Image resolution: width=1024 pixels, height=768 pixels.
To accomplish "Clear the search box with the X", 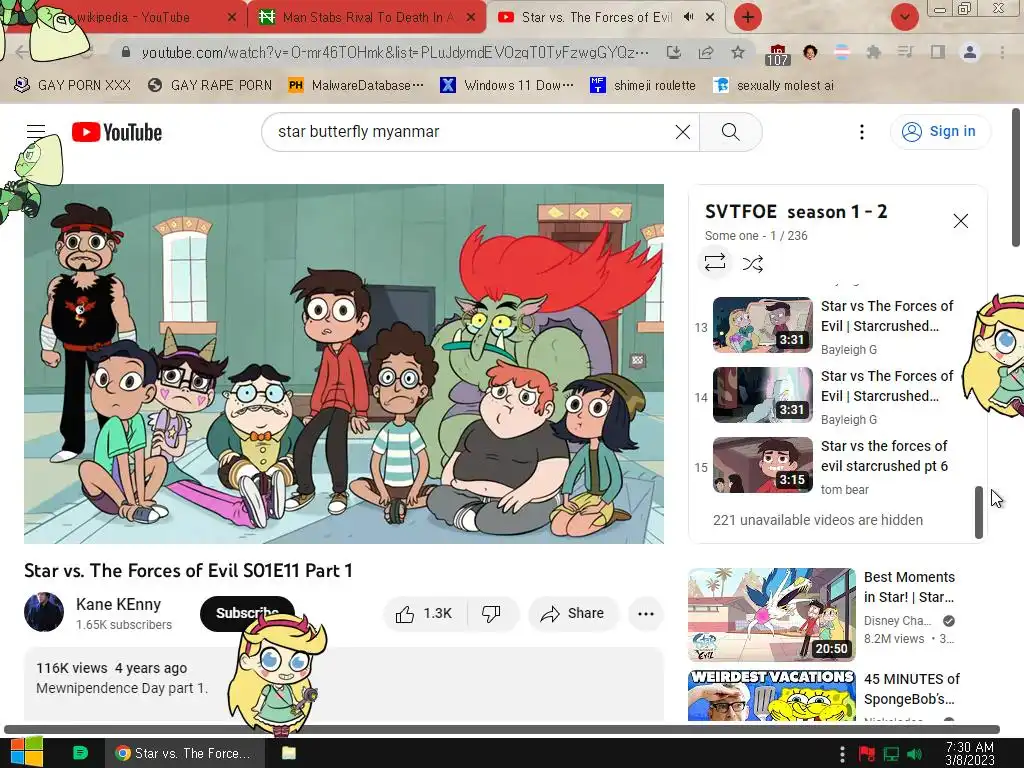I will coord(682,132).
